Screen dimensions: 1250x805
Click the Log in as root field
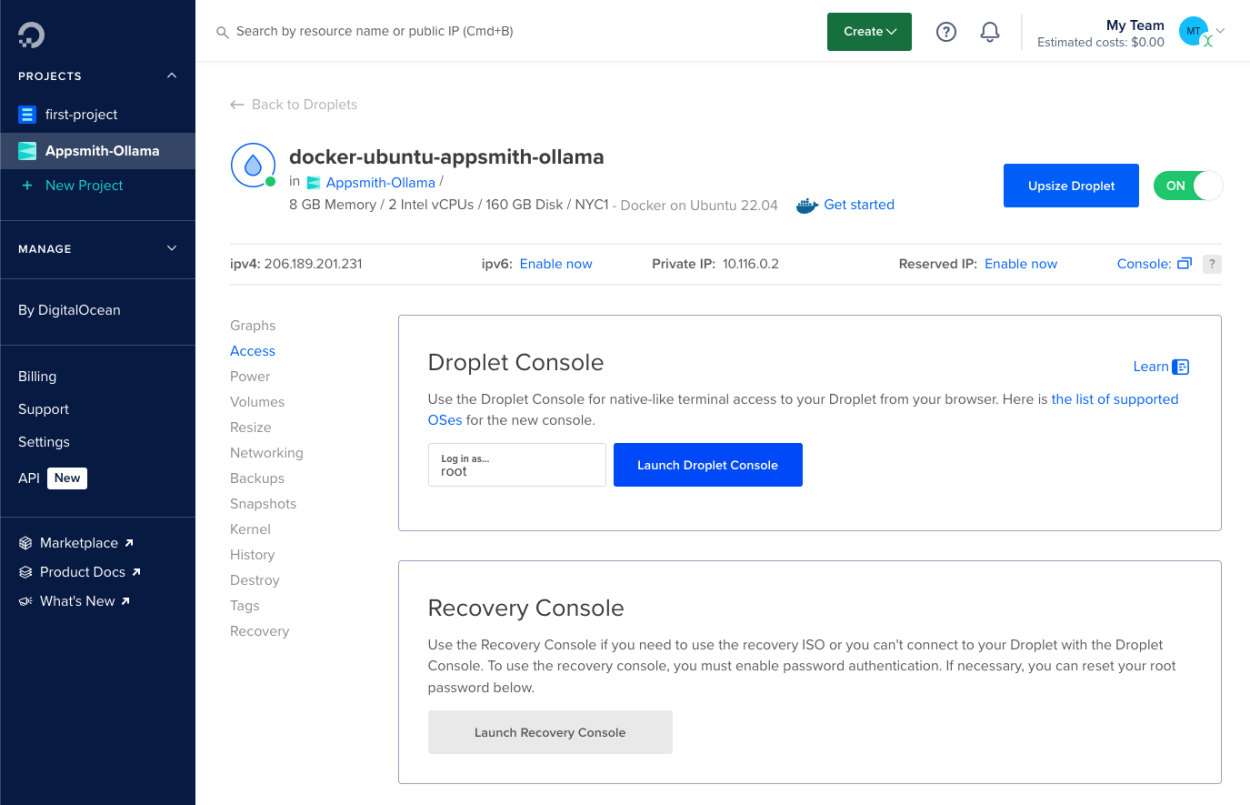coord(516,465)
